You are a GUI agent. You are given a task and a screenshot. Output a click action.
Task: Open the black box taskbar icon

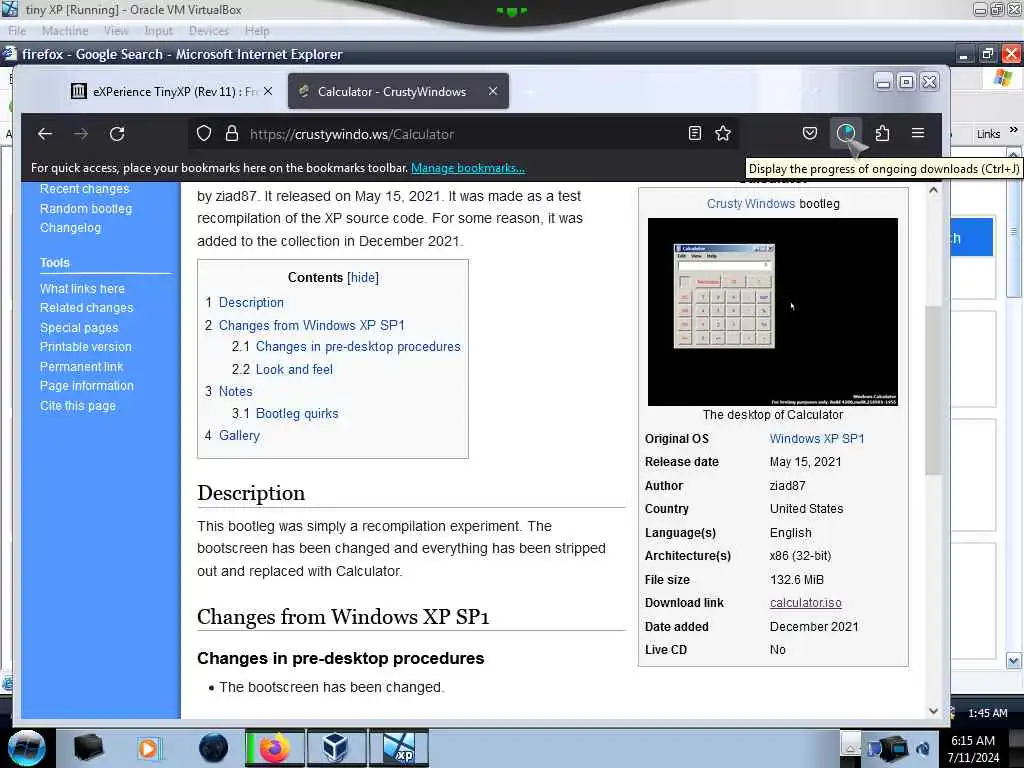coord(88,747)
